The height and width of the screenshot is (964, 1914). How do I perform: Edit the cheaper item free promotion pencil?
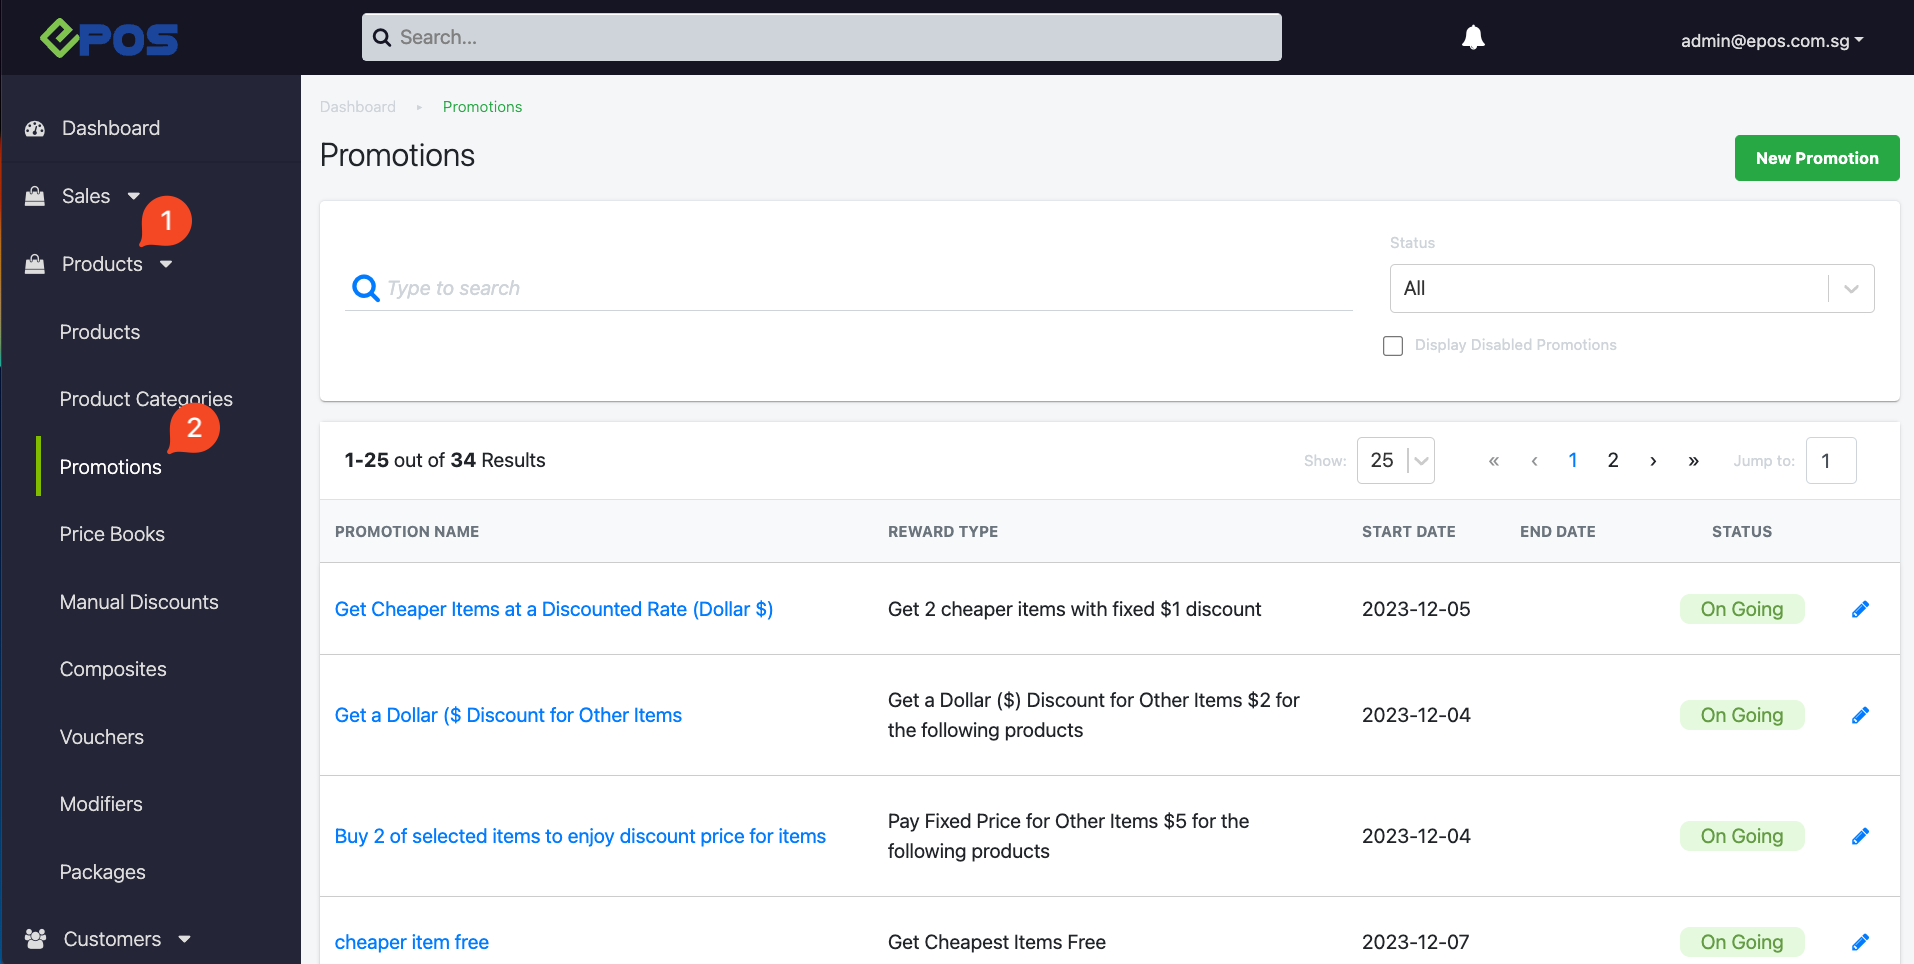pos(1860,942)
